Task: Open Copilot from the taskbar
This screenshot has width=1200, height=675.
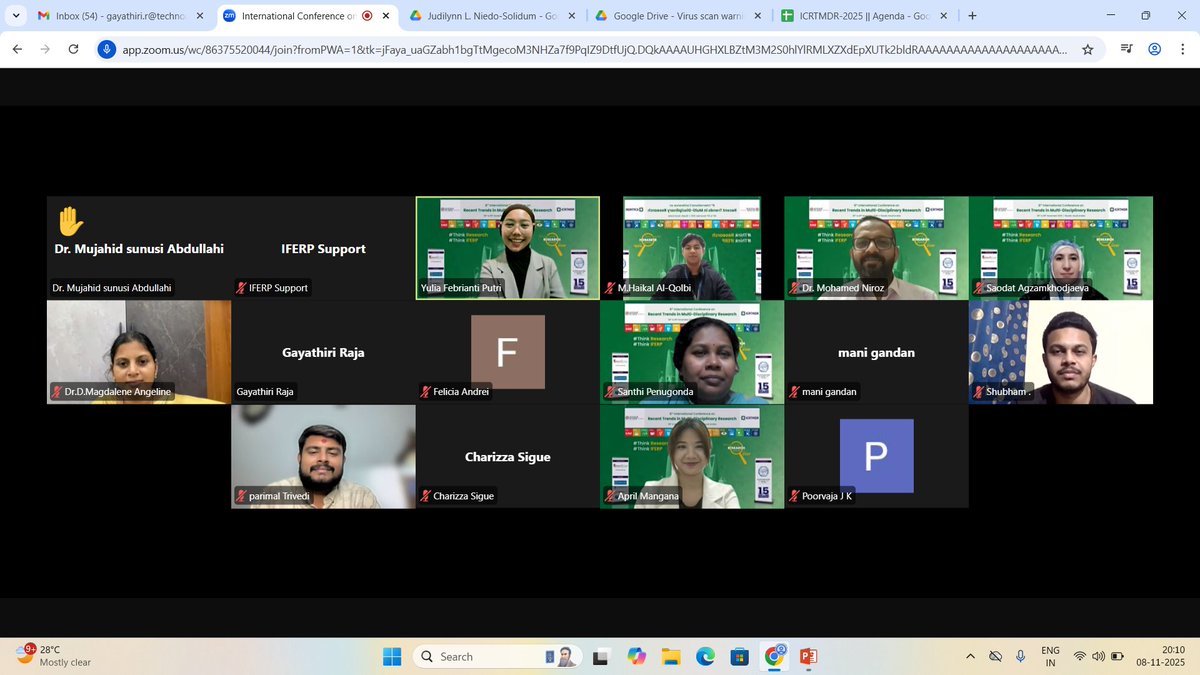Action: [637, 656]
